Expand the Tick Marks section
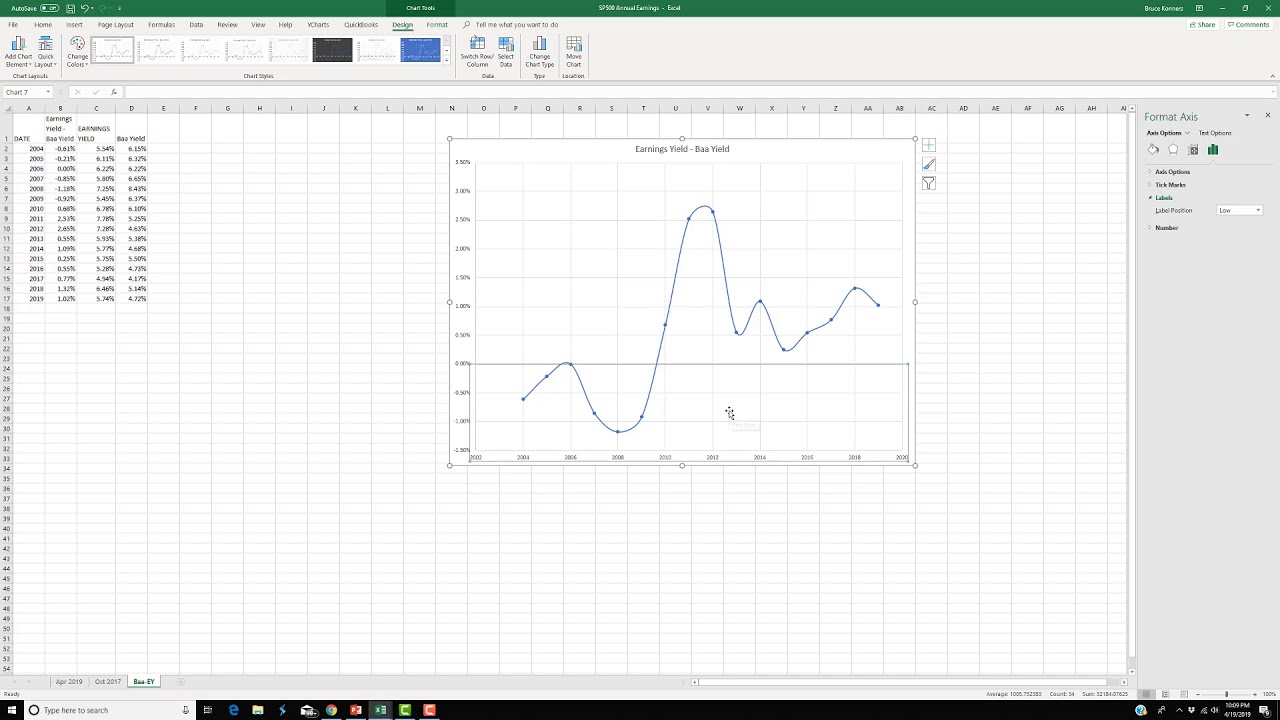 [1168, 185]
